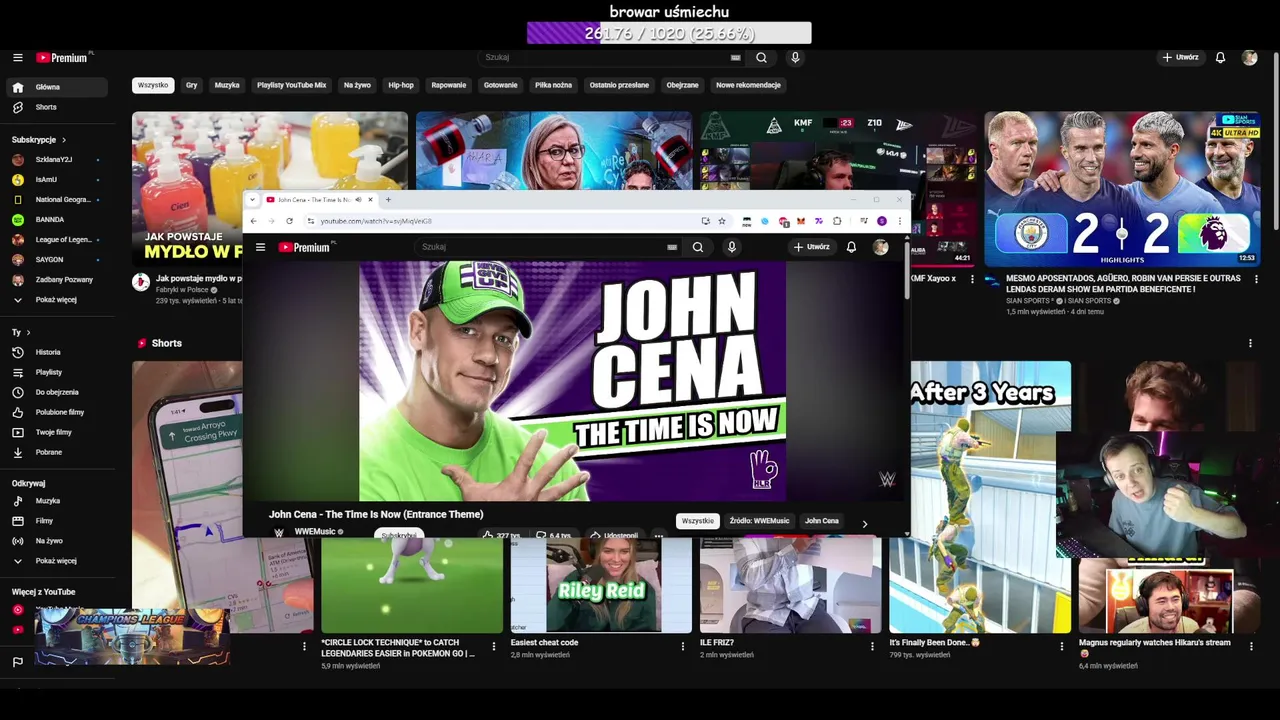Open options for the Sian Sports video
1280x720 pixels.
coord(1256,279)
